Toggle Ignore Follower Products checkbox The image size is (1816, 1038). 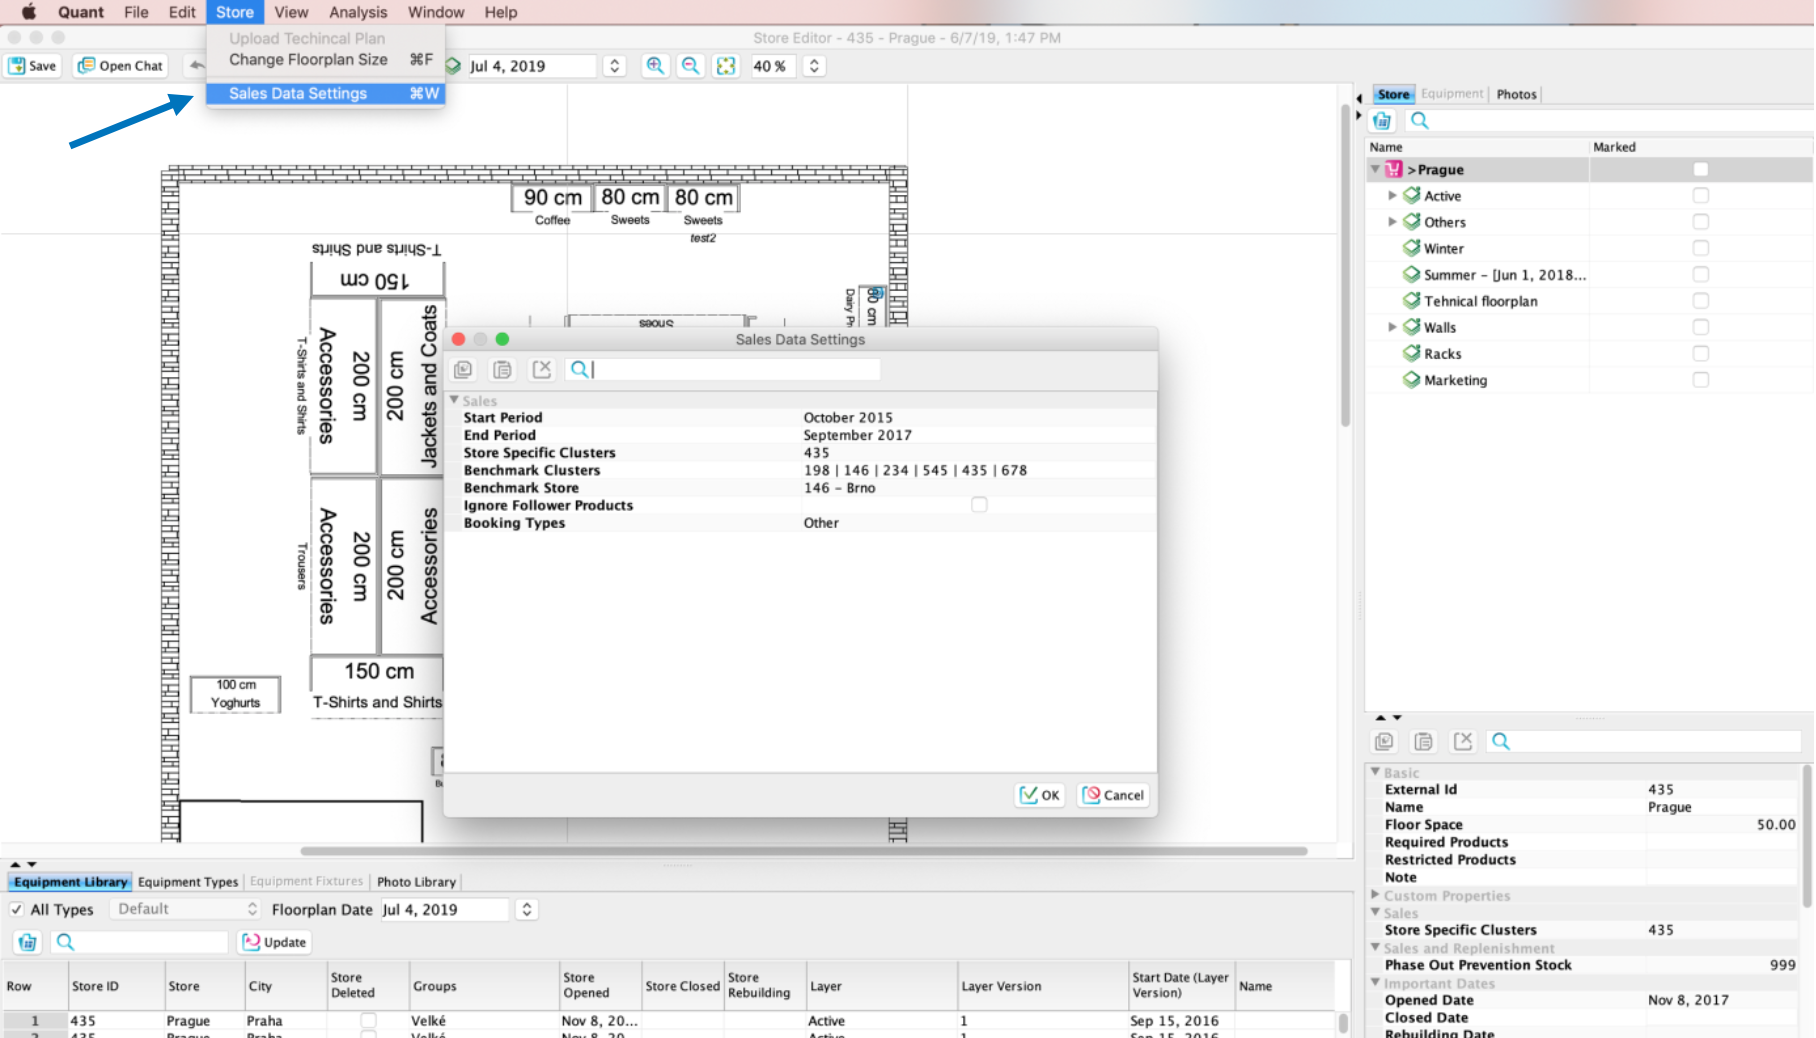click(979, 505)
